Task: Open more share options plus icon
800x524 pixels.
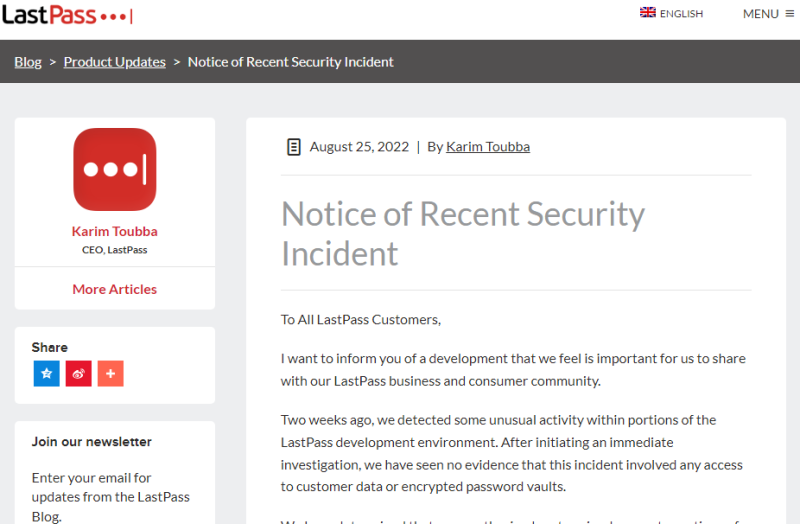Action: 111,374
